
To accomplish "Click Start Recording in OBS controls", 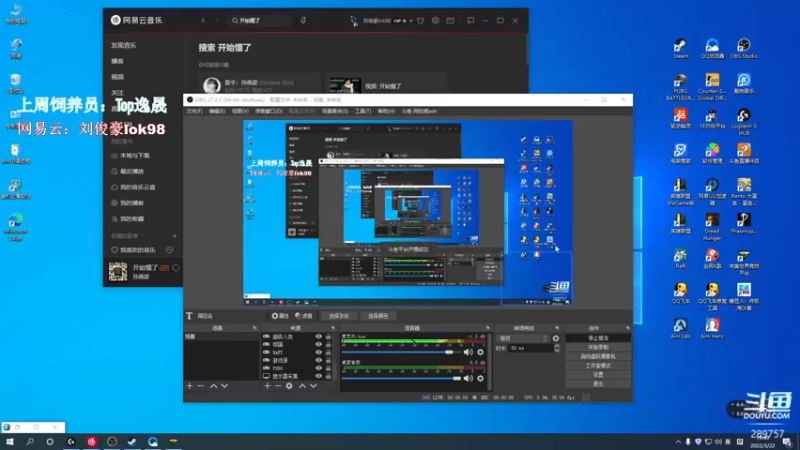I will coord(598,347).
